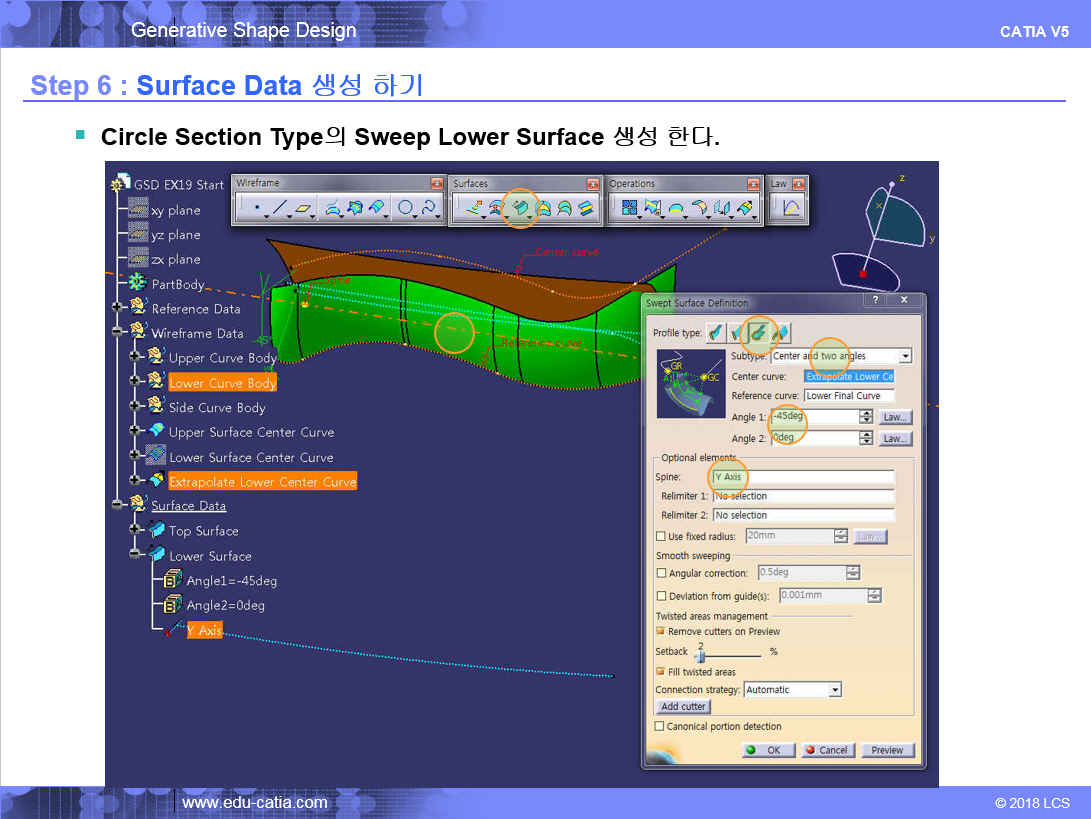Choose the Circle tool in Wireframe toolbar
Screen dimensions: 1091x819
tap(405, 208)
